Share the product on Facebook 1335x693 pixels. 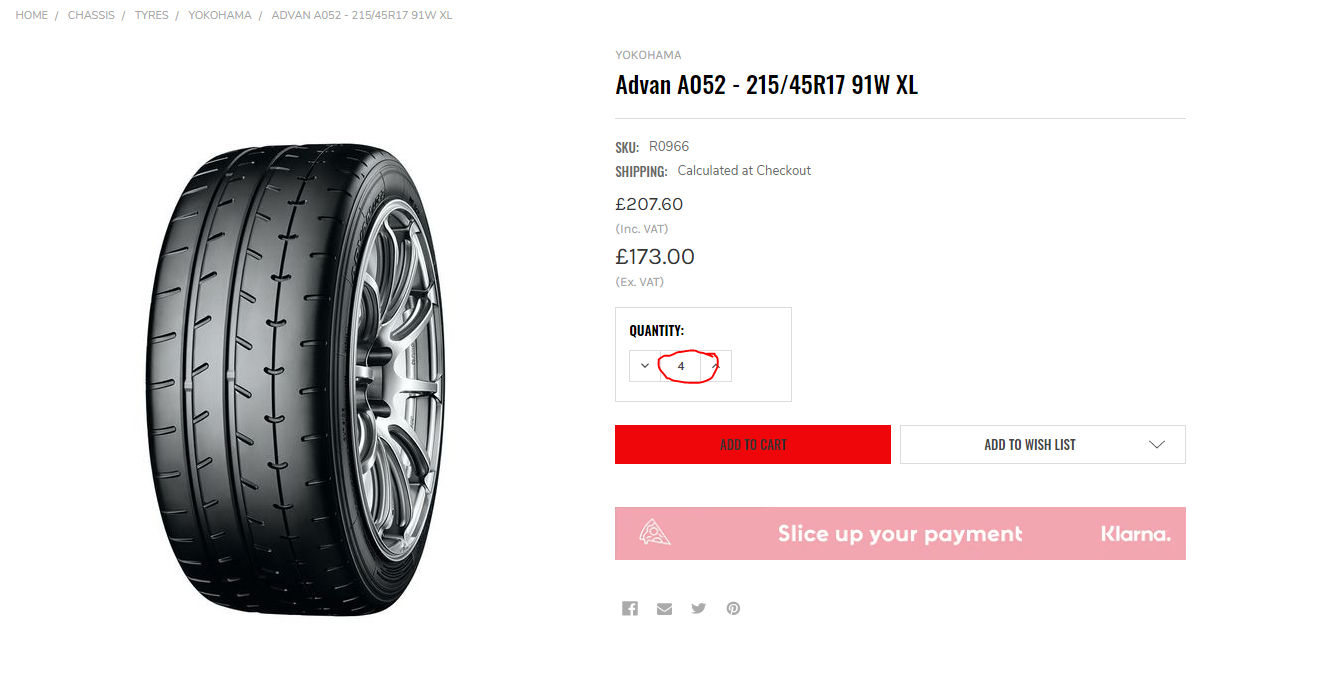tap(630, 608)
